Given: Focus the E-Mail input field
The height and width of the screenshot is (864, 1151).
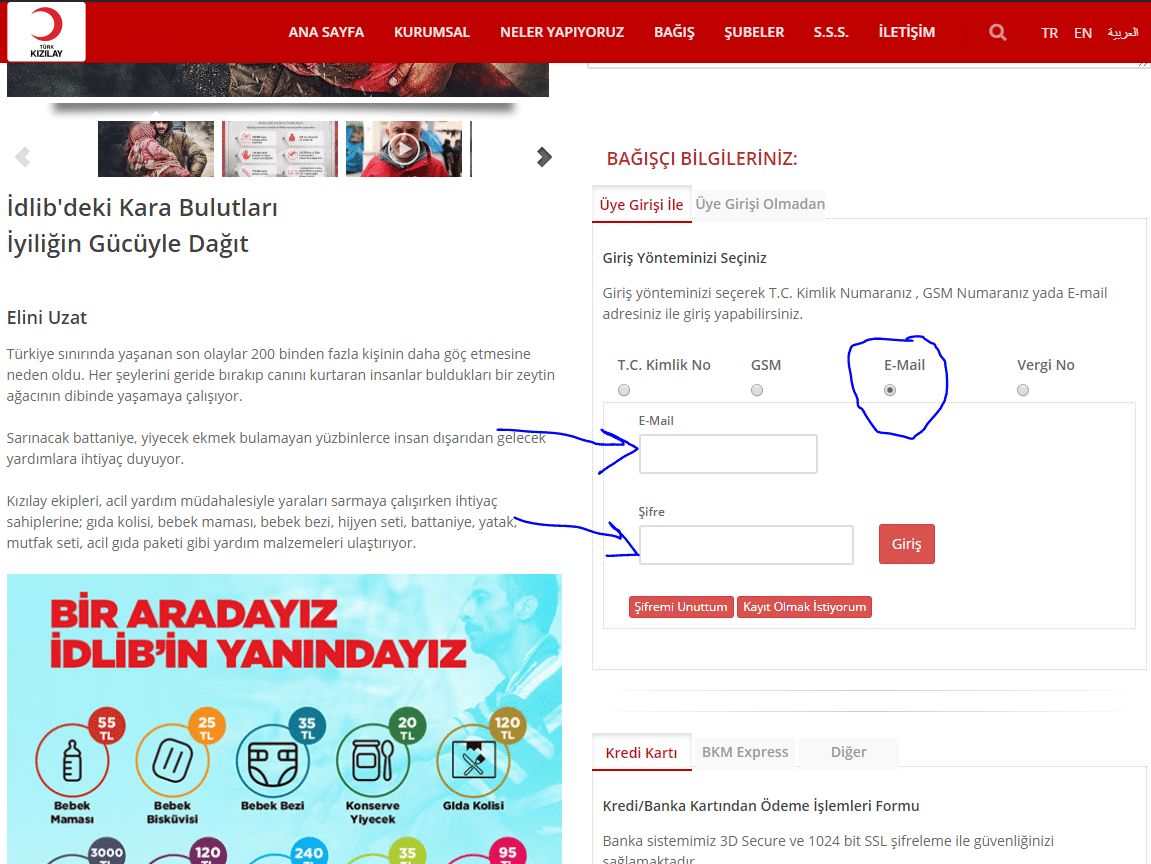Looking at the screenshot, I should coord(728,454).
